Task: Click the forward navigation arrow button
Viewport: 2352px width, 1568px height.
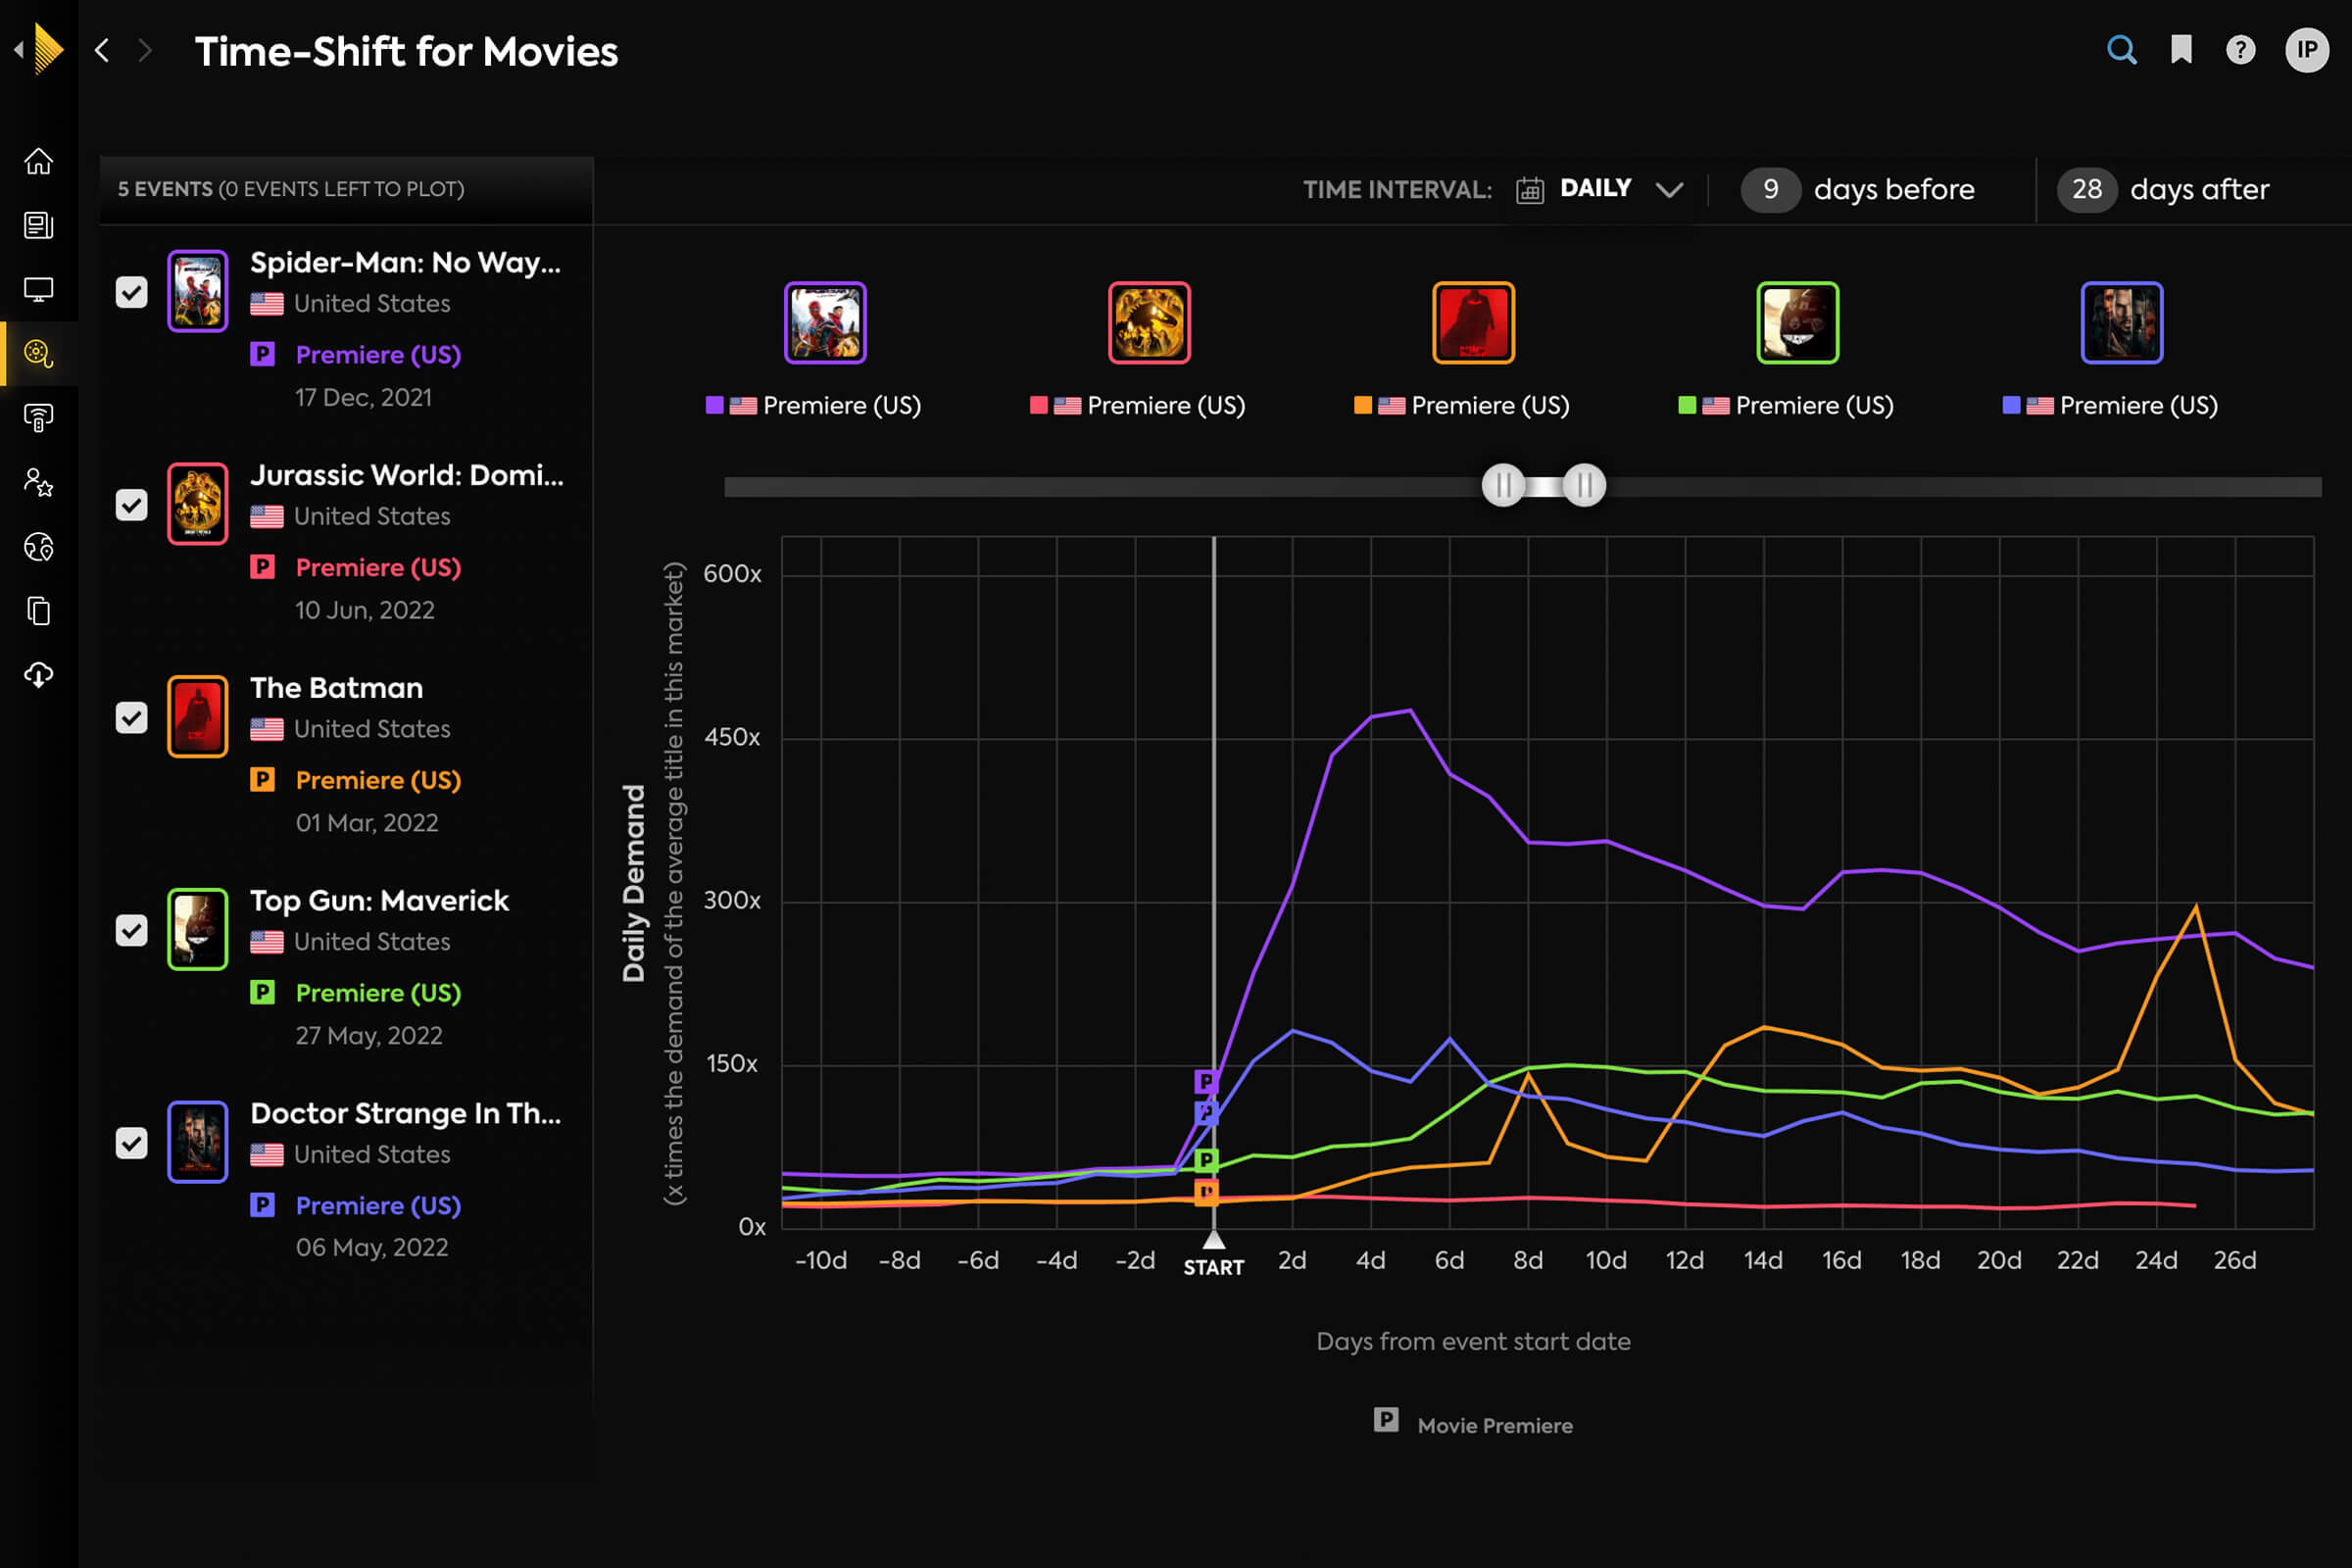Action: 143,49
